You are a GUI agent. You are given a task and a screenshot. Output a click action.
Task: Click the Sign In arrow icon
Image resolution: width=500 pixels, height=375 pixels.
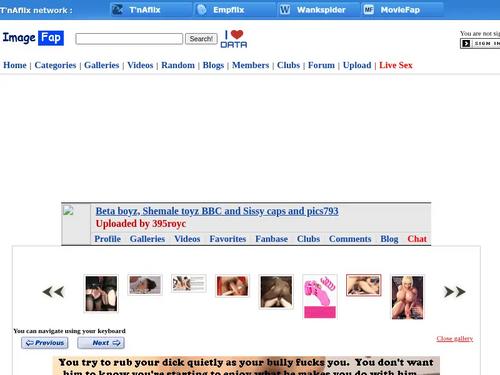click(466, 43)
